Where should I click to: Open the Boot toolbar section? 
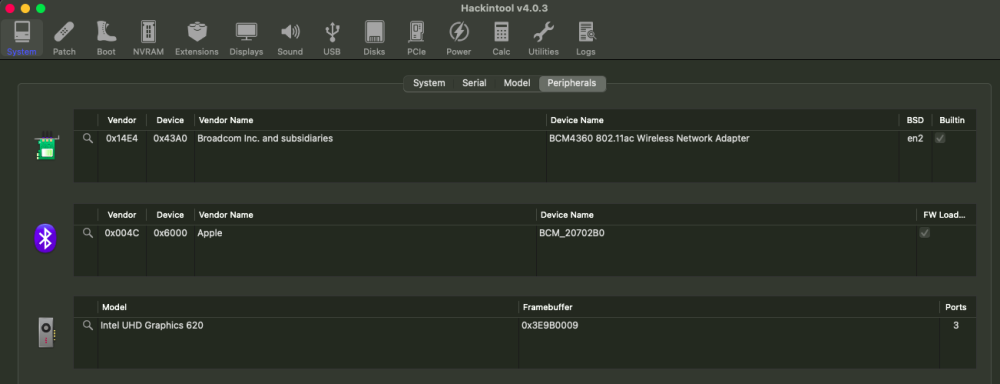[106, 38]
